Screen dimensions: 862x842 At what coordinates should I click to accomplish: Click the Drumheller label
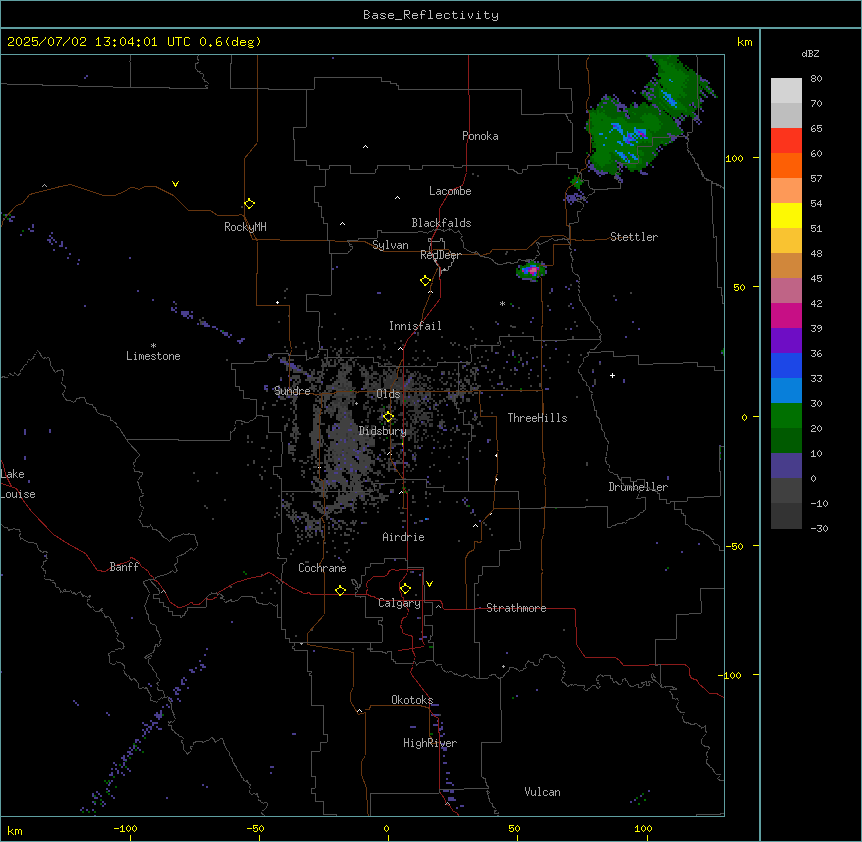[x=638, y=487]
